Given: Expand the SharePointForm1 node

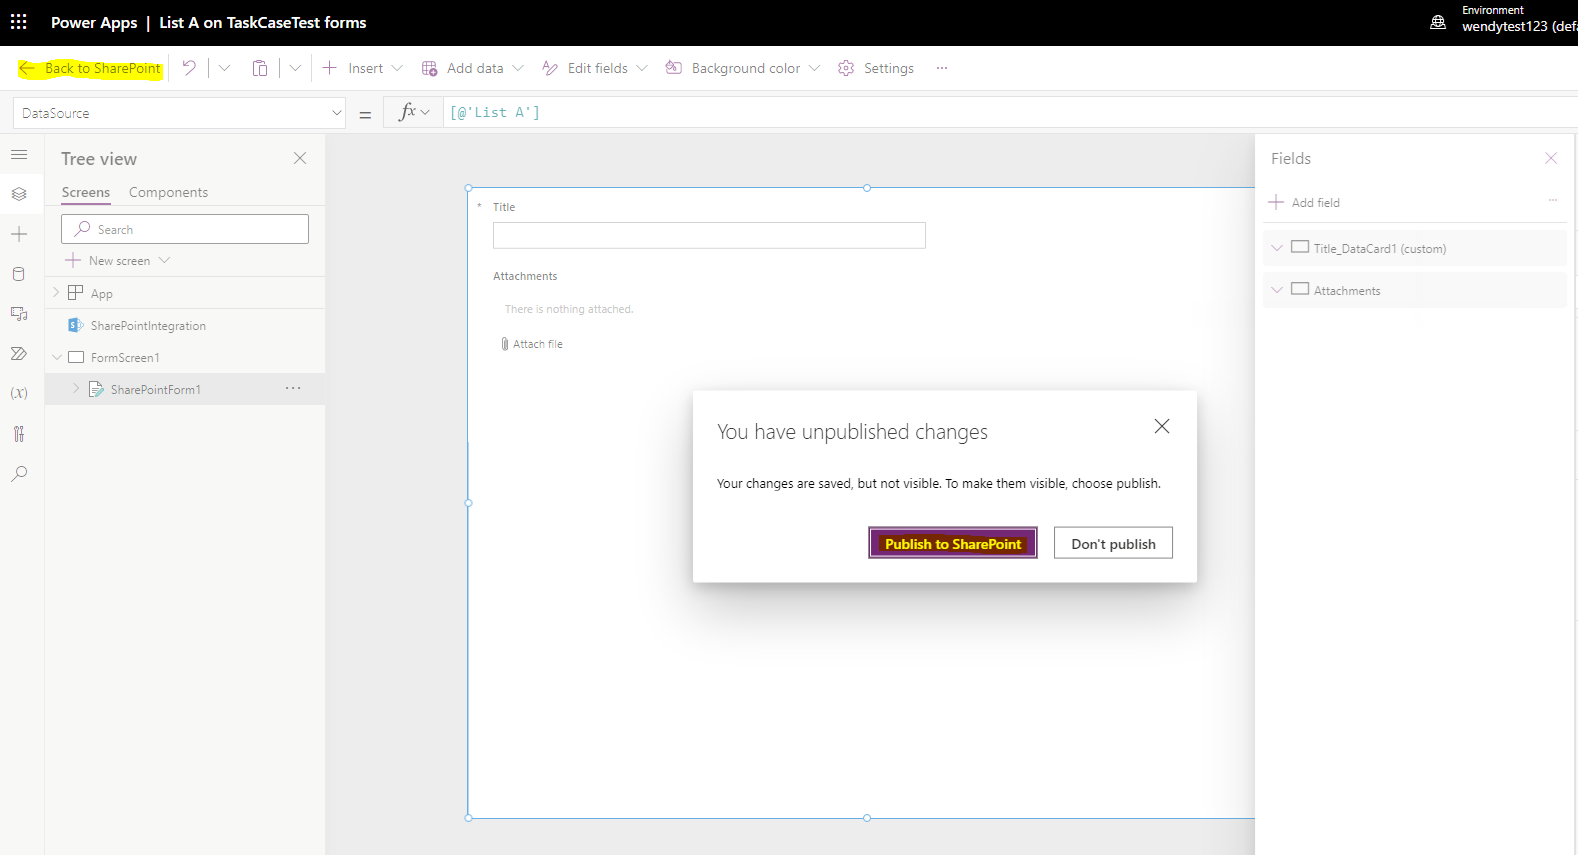Looking at the screenshot, I should (x=76, y=389).
